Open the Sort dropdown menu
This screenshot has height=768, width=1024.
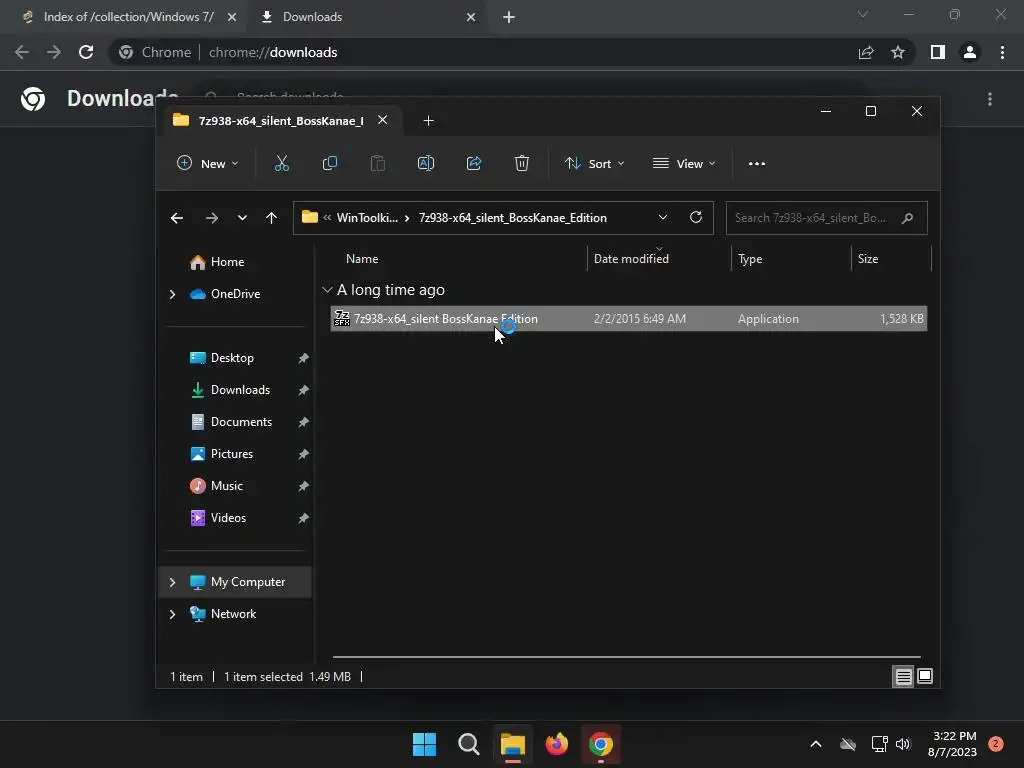coord(595,163)
